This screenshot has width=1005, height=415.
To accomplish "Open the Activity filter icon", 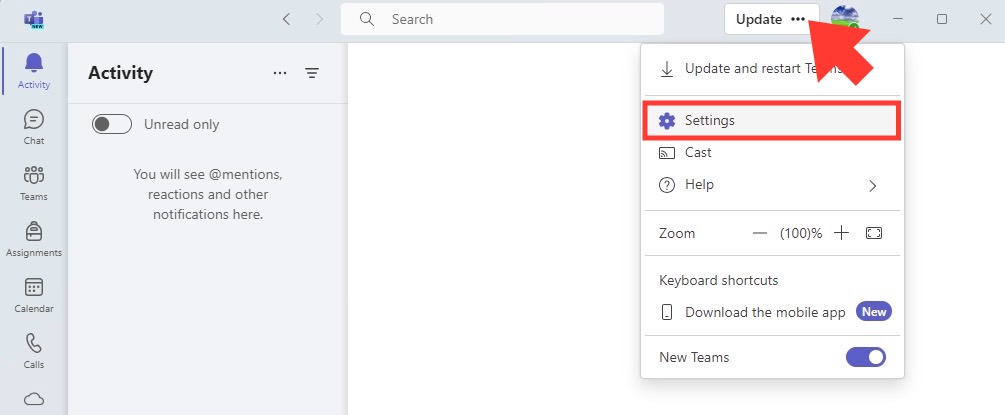I will [311, 73].
